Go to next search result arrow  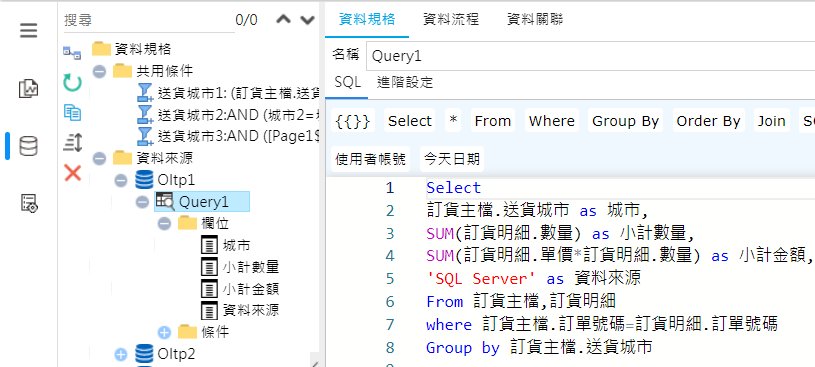[x=308, y=20]
